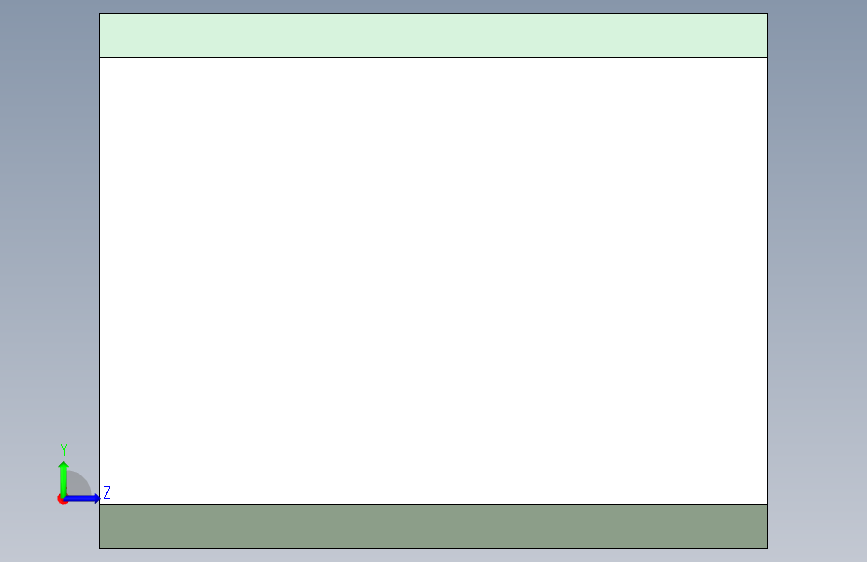The image size is (867, 562).
Task: Select bottom-right corner vertex of model
Action: point(767,548)
